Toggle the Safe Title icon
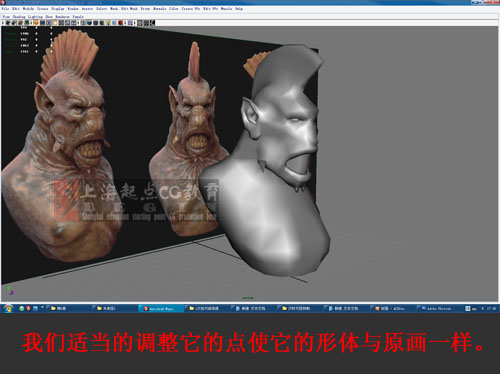The image size is (500, 374). [74, 23]
